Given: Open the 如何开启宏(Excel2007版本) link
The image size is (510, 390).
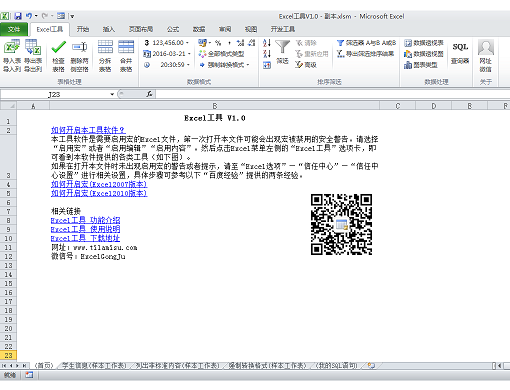Looking at the screenshot, I should coord(99,184).
